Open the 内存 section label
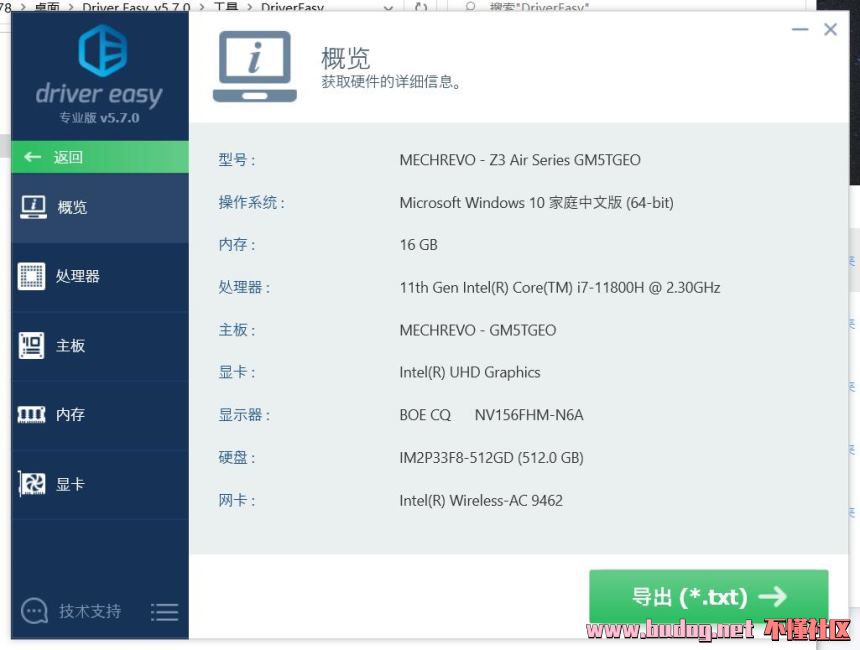Screen dimensions: 860x650 [70, 415]
